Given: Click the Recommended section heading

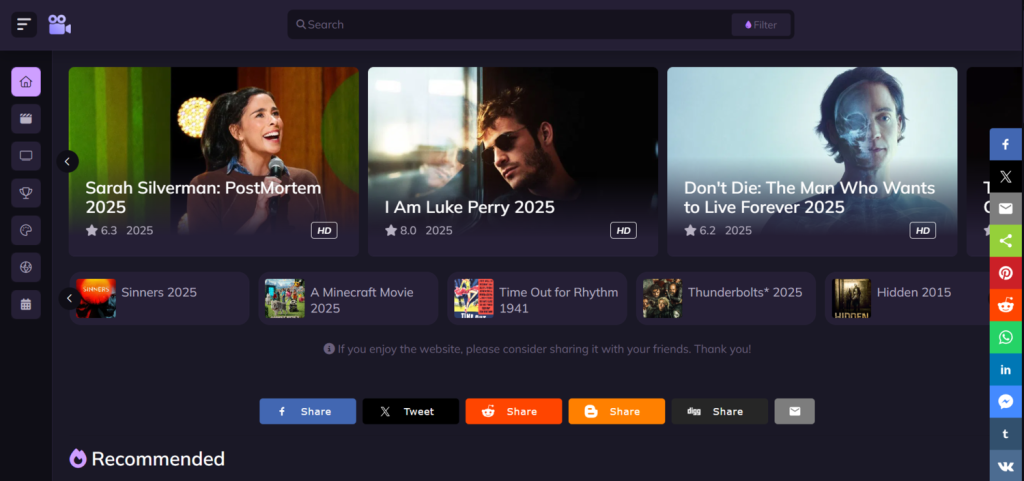Looking at the screenshot, I should [158, 459].
